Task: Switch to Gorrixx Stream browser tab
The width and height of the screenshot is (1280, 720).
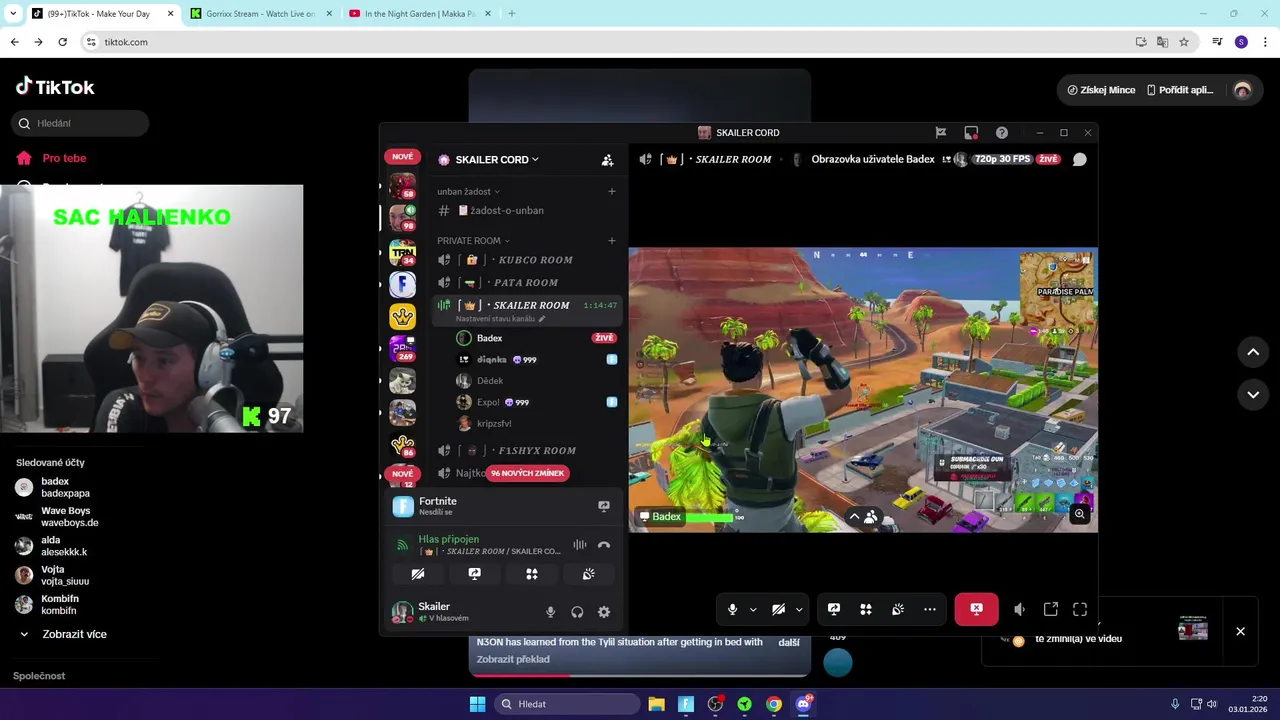Action: [x=259, y=14]
